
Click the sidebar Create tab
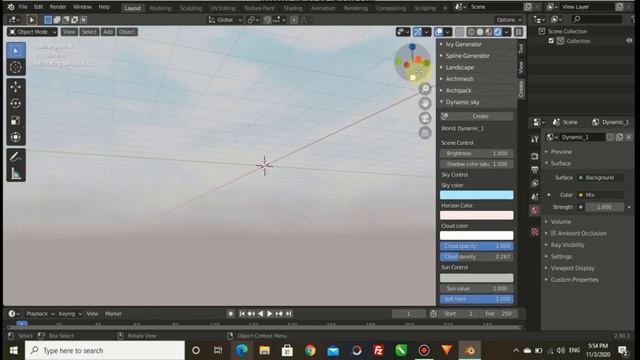tap(521, 89)
